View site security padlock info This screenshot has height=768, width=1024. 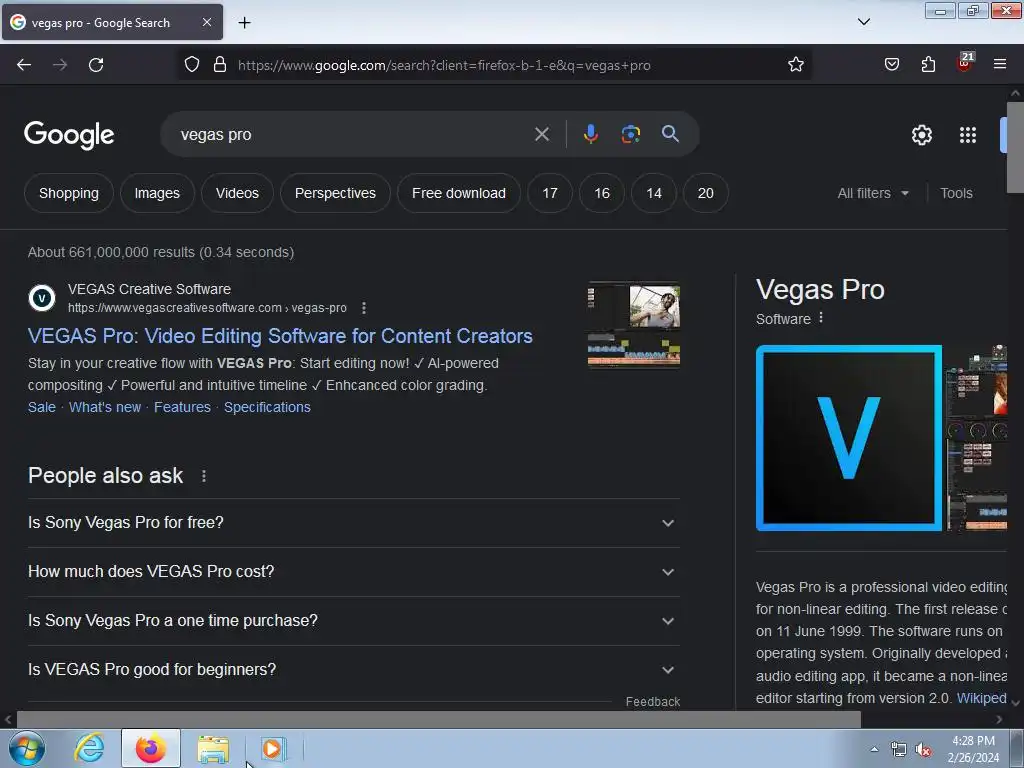pyautogui.click(x=220, y=65)
